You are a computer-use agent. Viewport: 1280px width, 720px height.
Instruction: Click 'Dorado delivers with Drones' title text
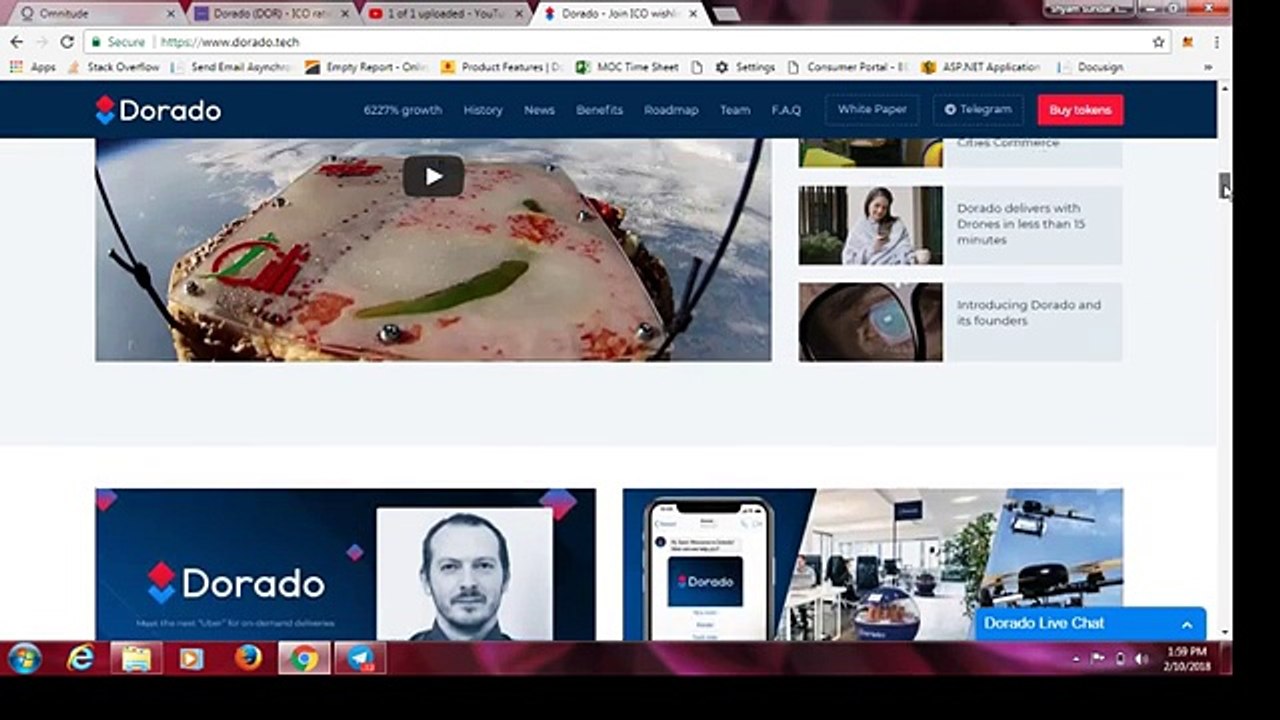click(1021, 224)
